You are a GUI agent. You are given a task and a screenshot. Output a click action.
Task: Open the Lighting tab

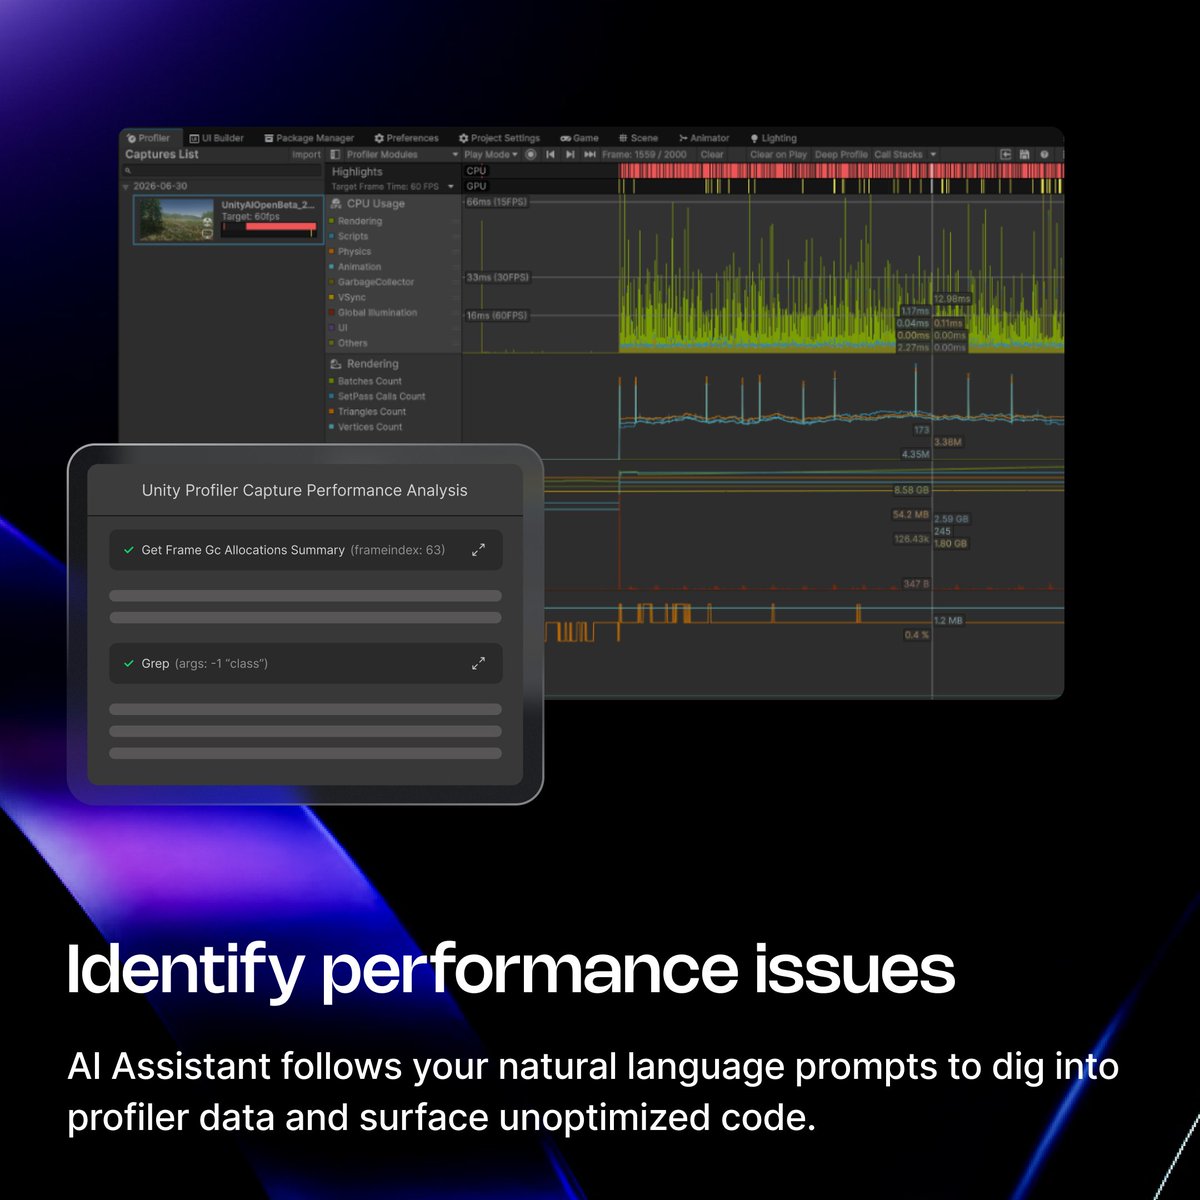(773, 138)
